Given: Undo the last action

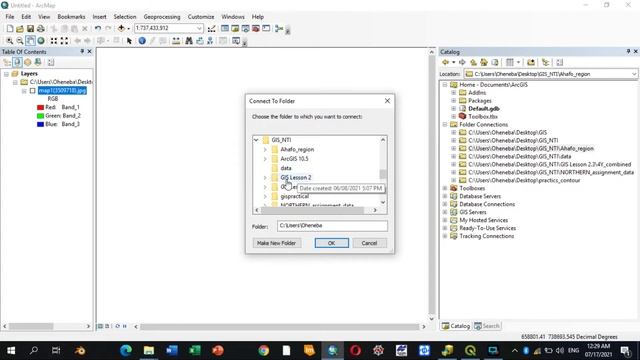Looking at the screenshot, I should tap(98, 29).
